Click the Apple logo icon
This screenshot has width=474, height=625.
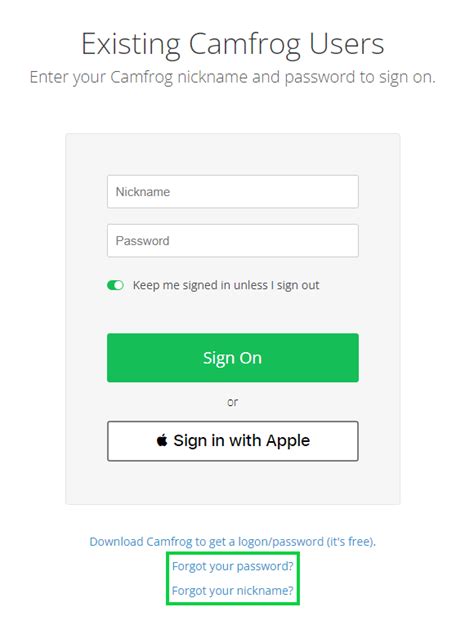161,440
